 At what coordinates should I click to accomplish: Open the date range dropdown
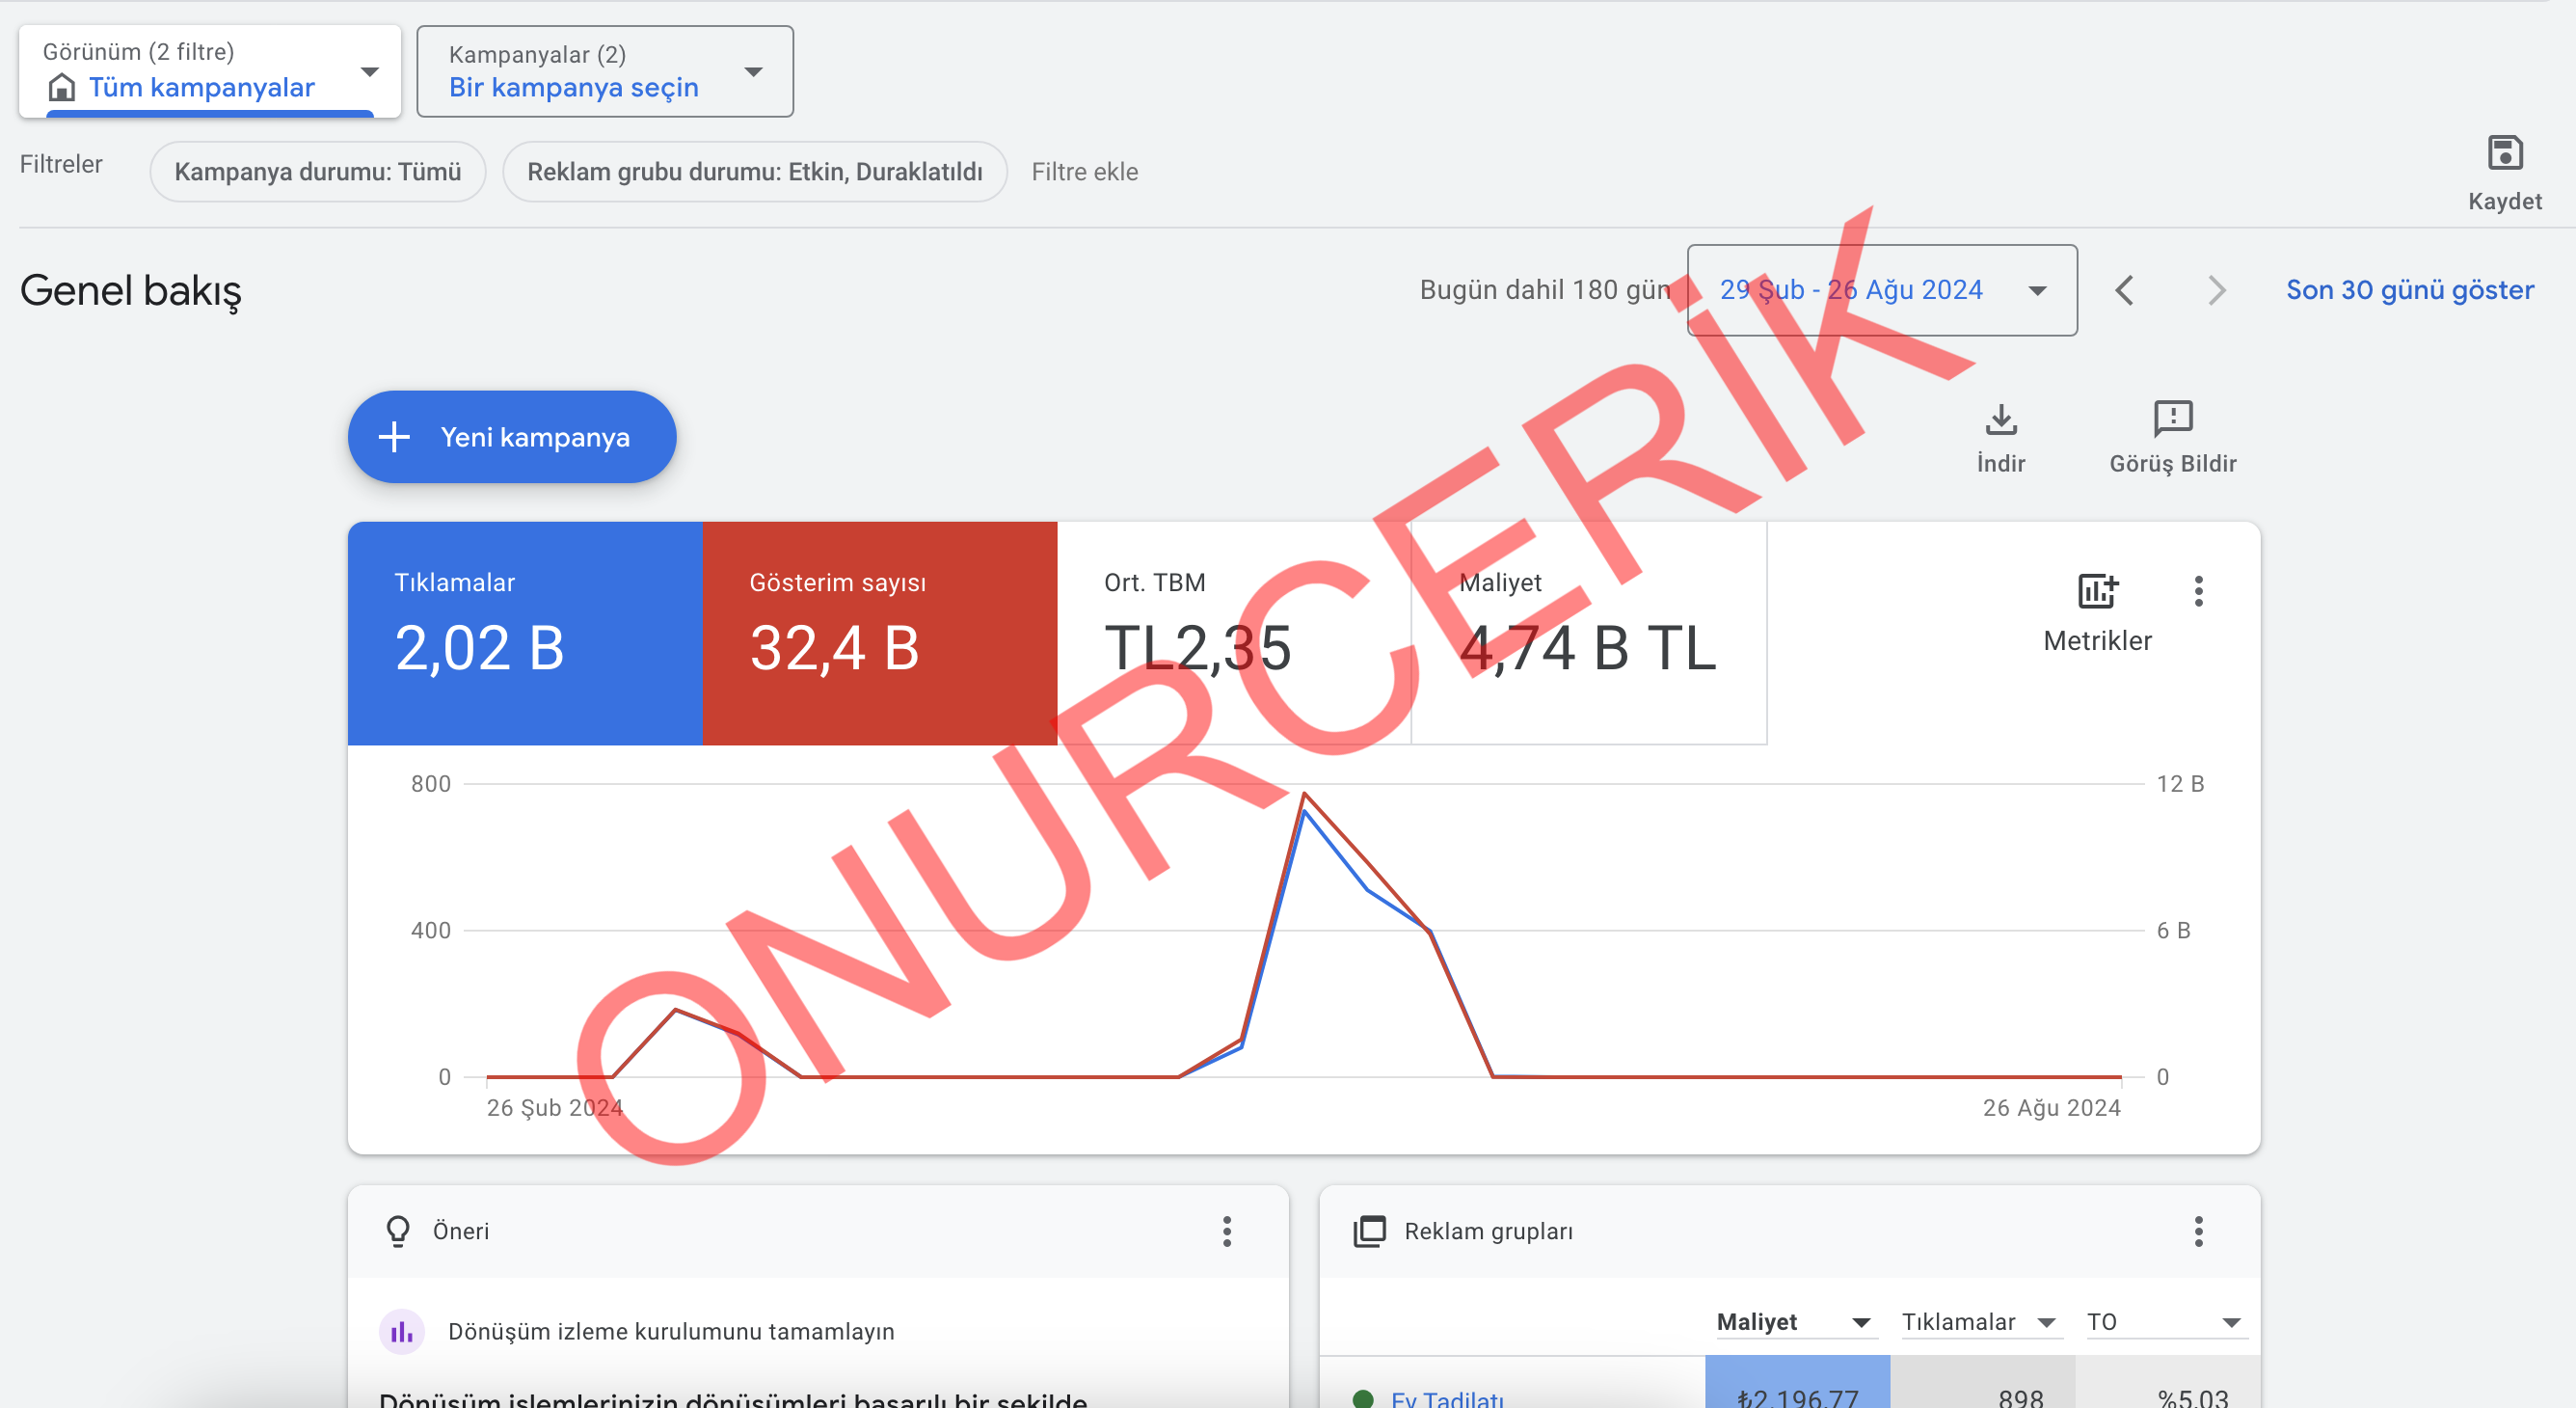click(x=1880, y=291)
